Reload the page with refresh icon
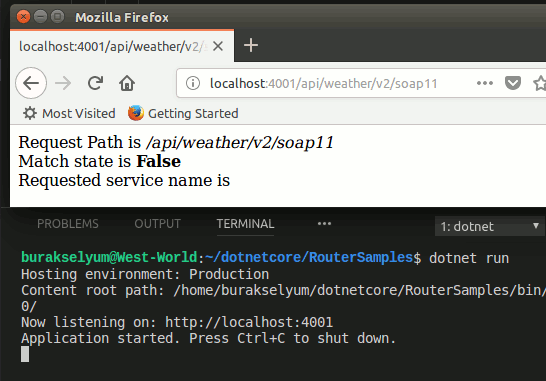The height and width of the screenshot is (381, 546). pyautogui.click(x=95, y=83)
